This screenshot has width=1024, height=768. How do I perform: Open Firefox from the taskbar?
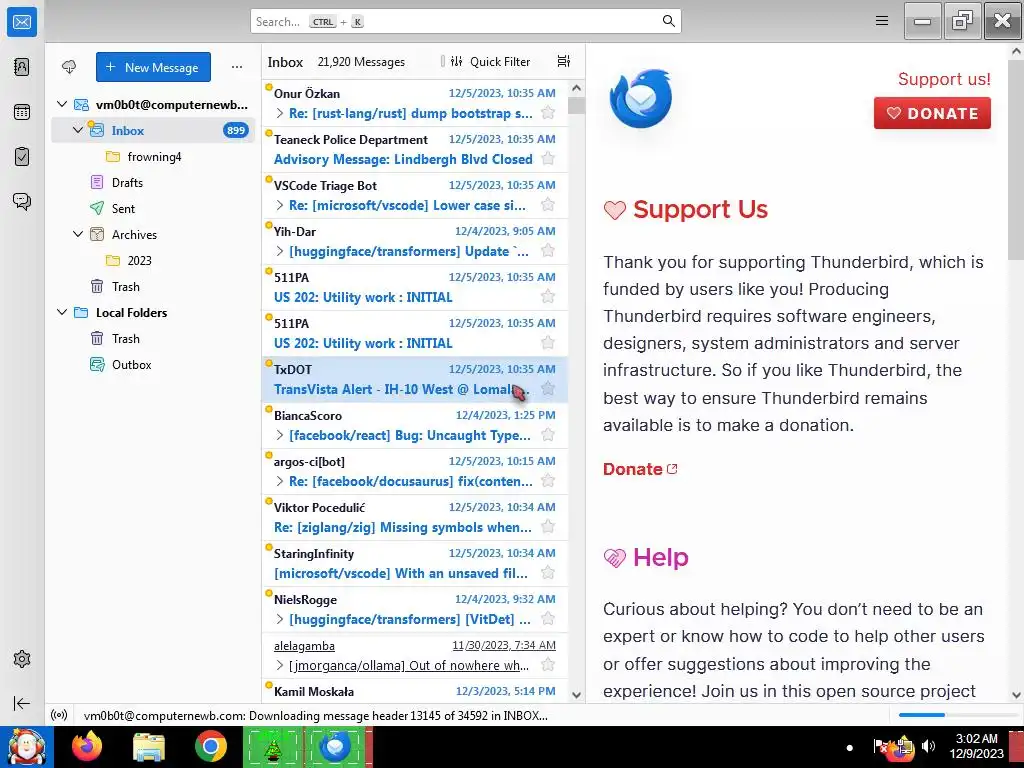click(87, 747)
